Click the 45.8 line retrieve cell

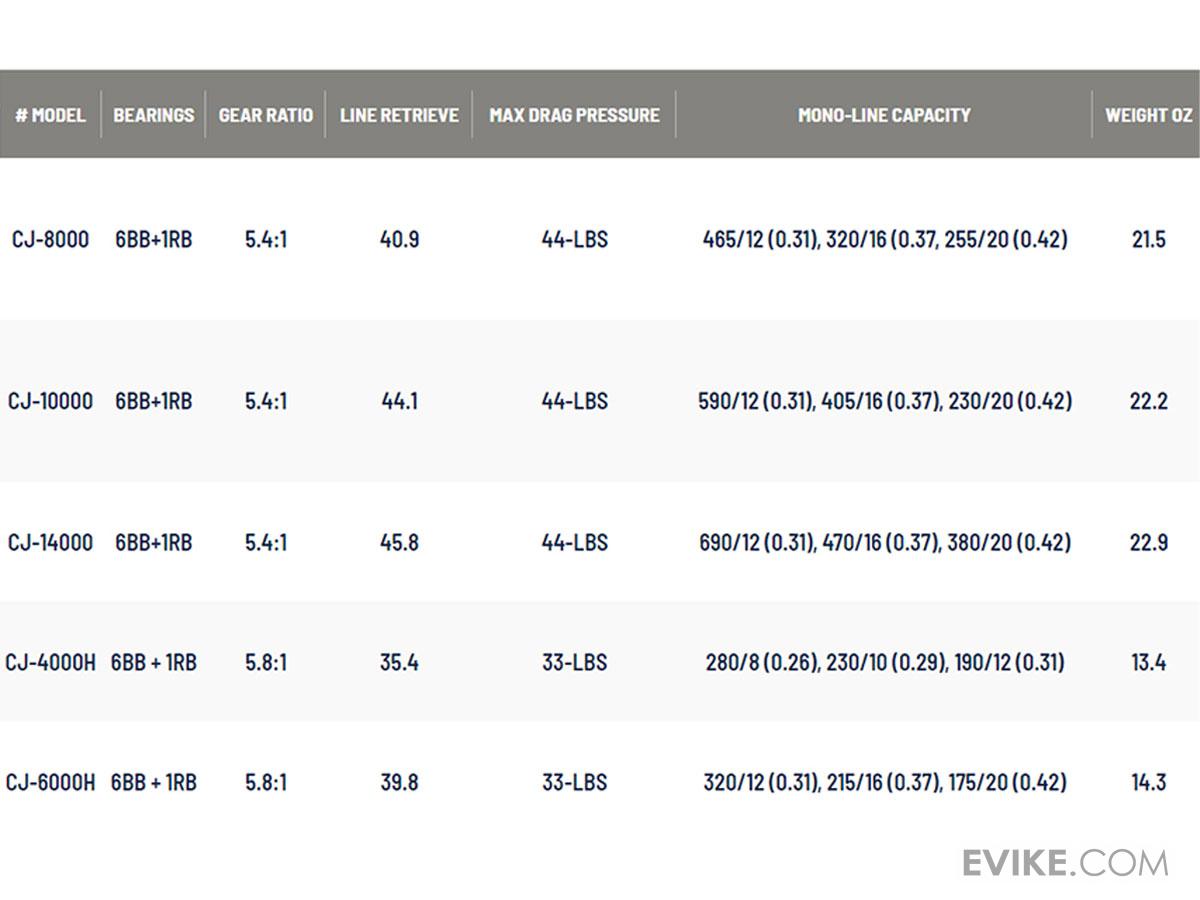(x=399, y=542)
